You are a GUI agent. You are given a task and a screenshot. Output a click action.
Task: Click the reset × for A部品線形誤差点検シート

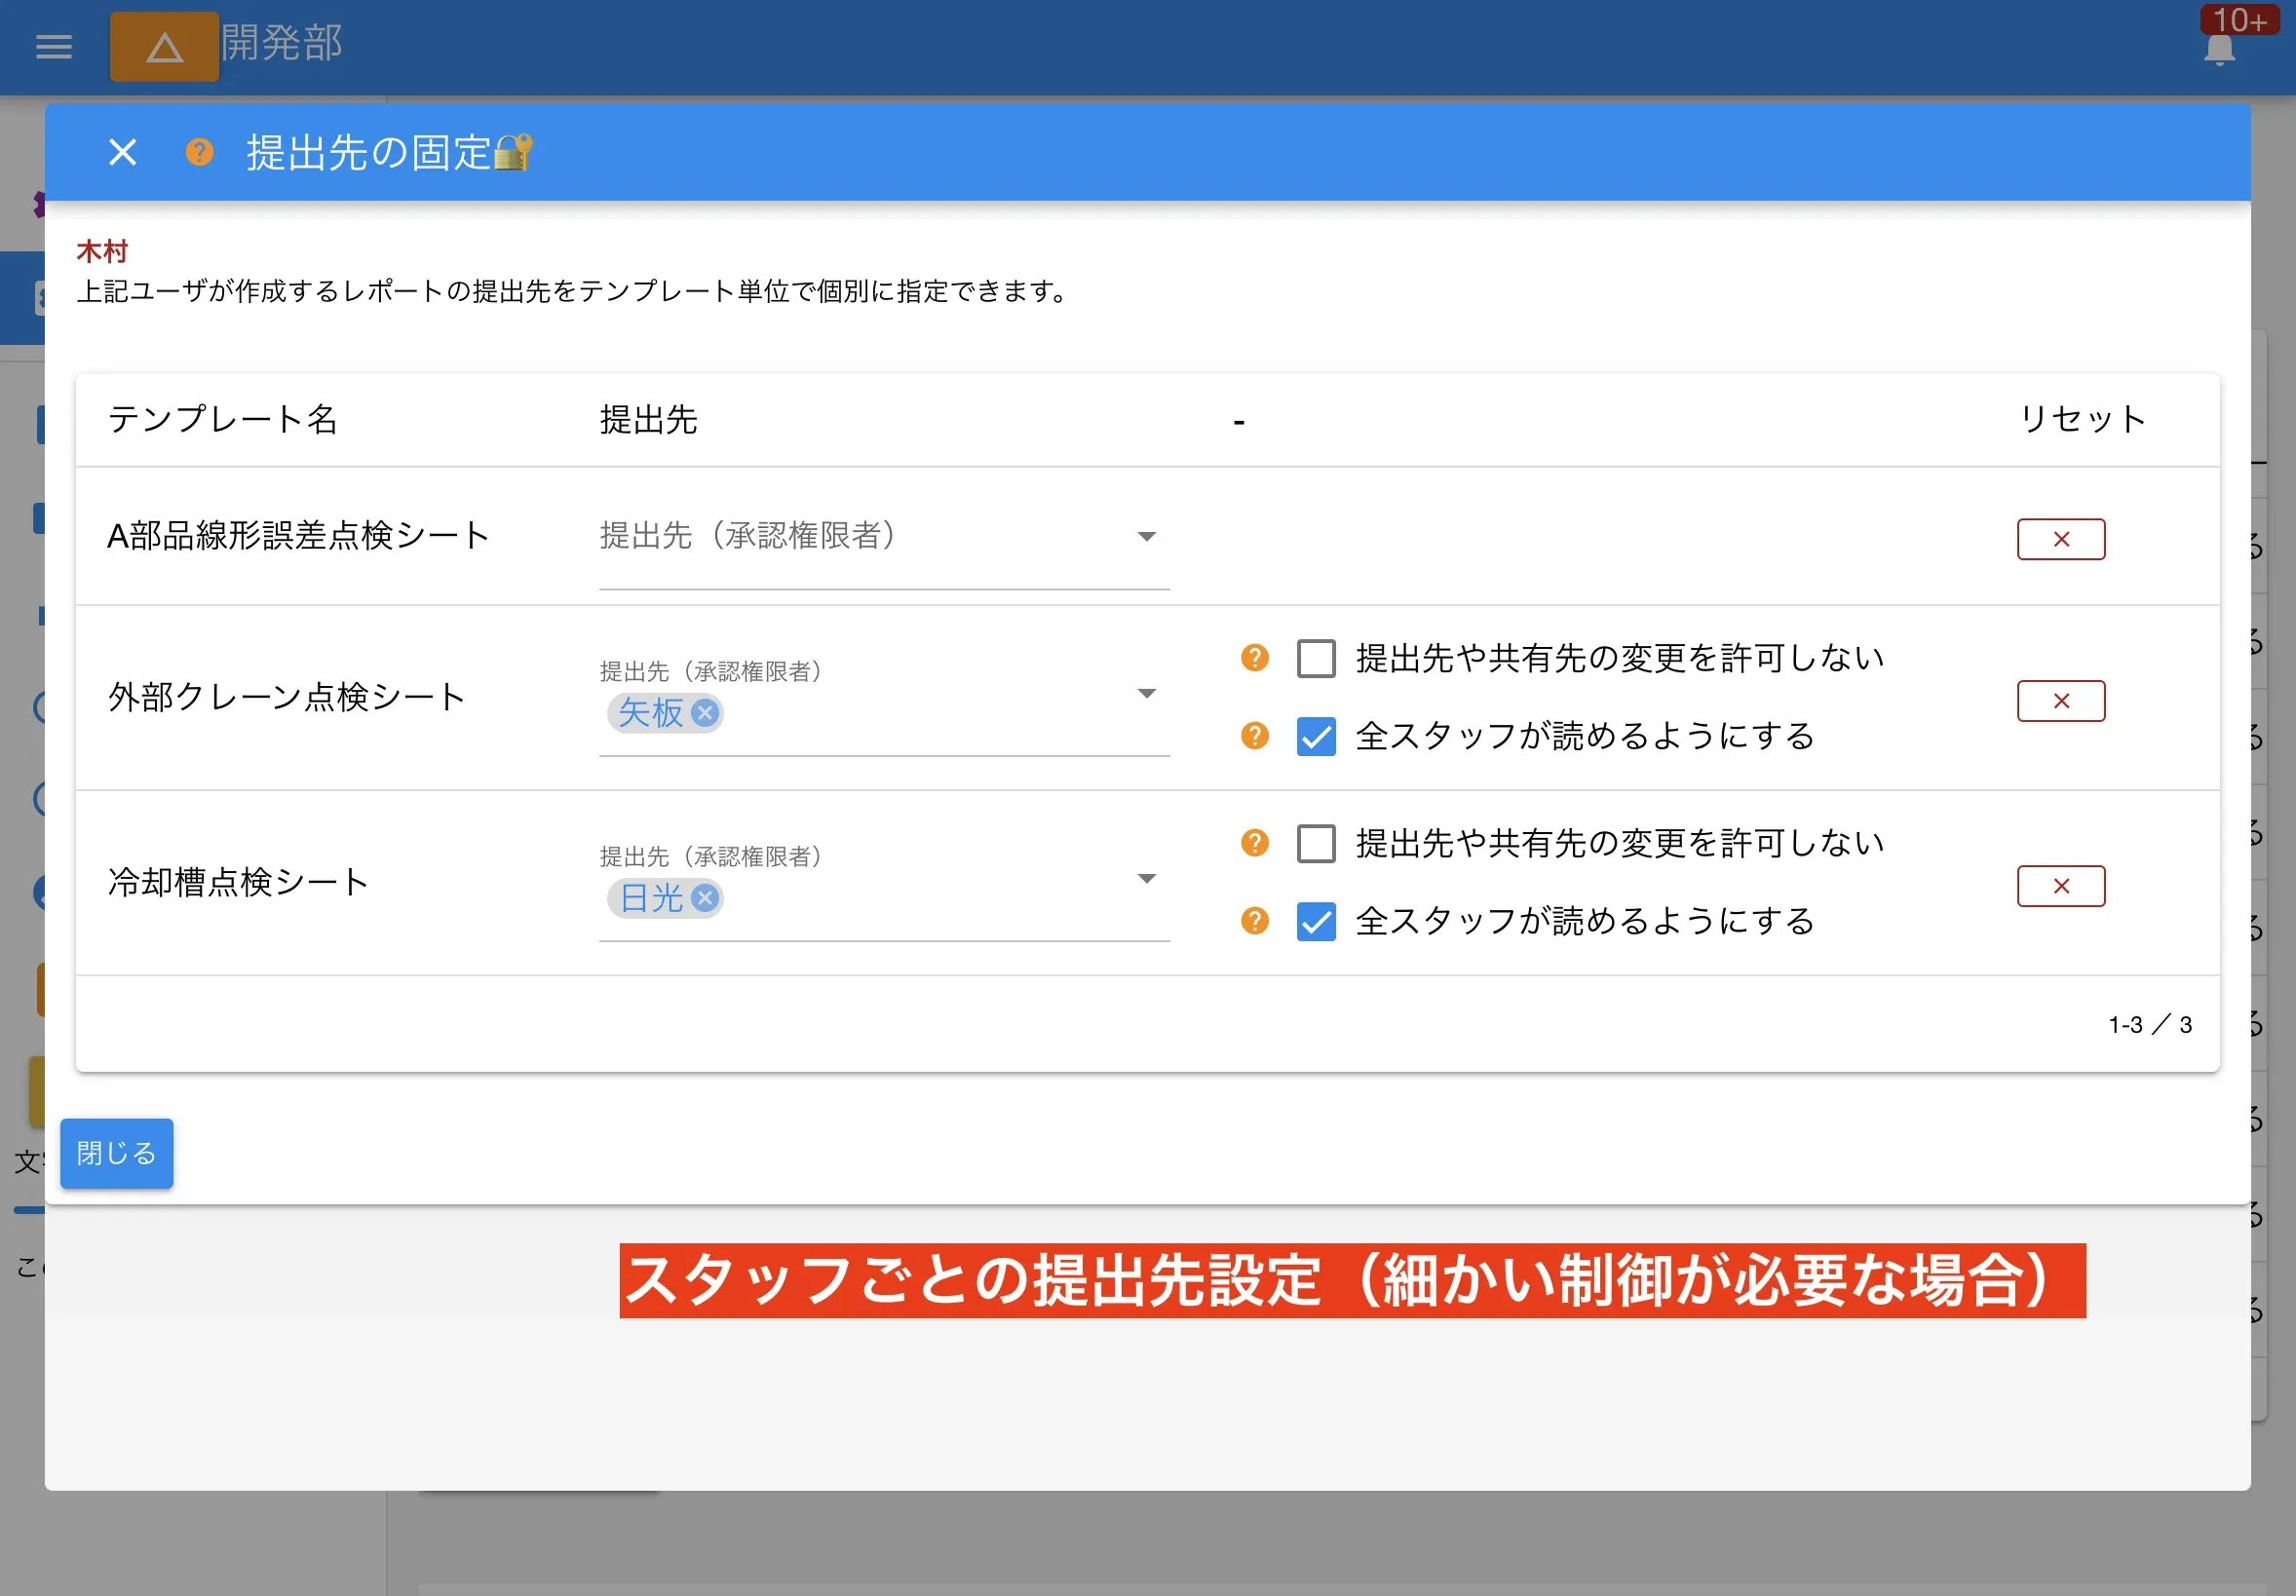(2060, 539)
